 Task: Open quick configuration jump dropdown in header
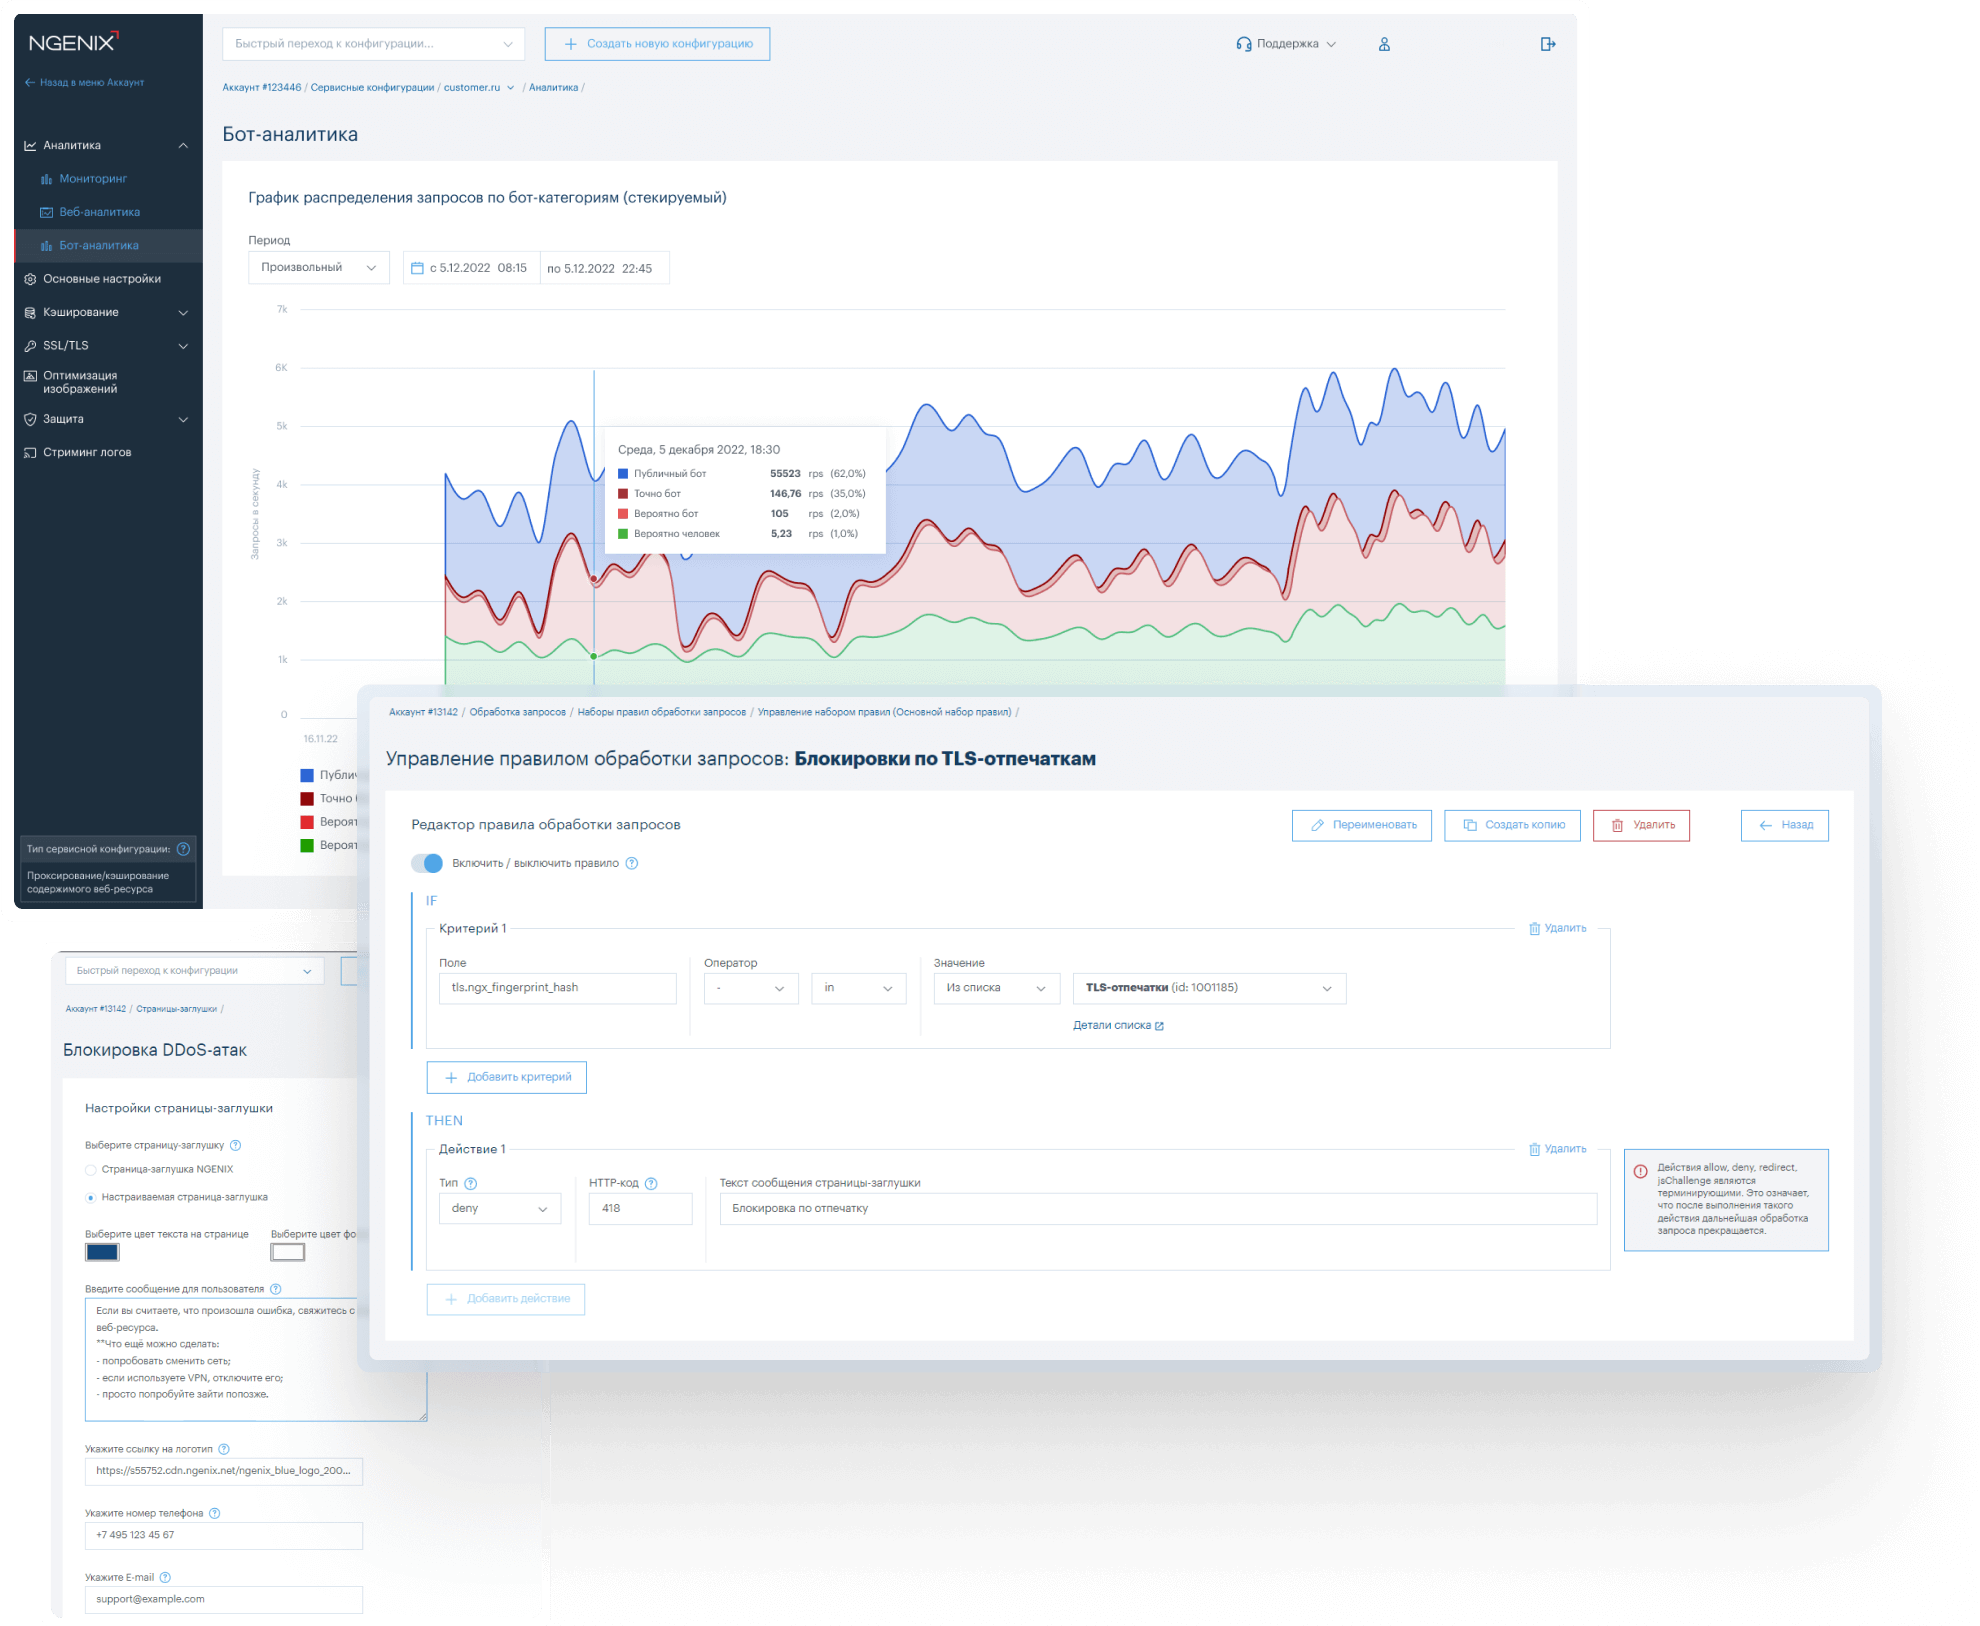coord(373,44)
